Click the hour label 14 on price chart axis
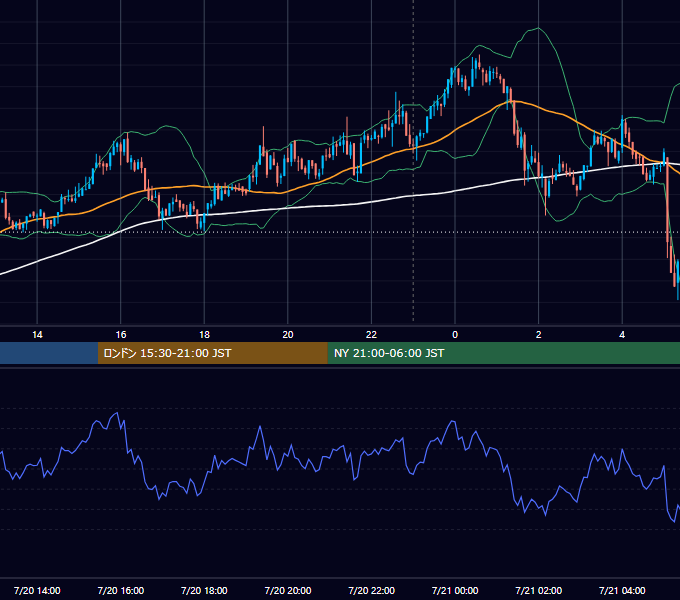 pos(37,335)
